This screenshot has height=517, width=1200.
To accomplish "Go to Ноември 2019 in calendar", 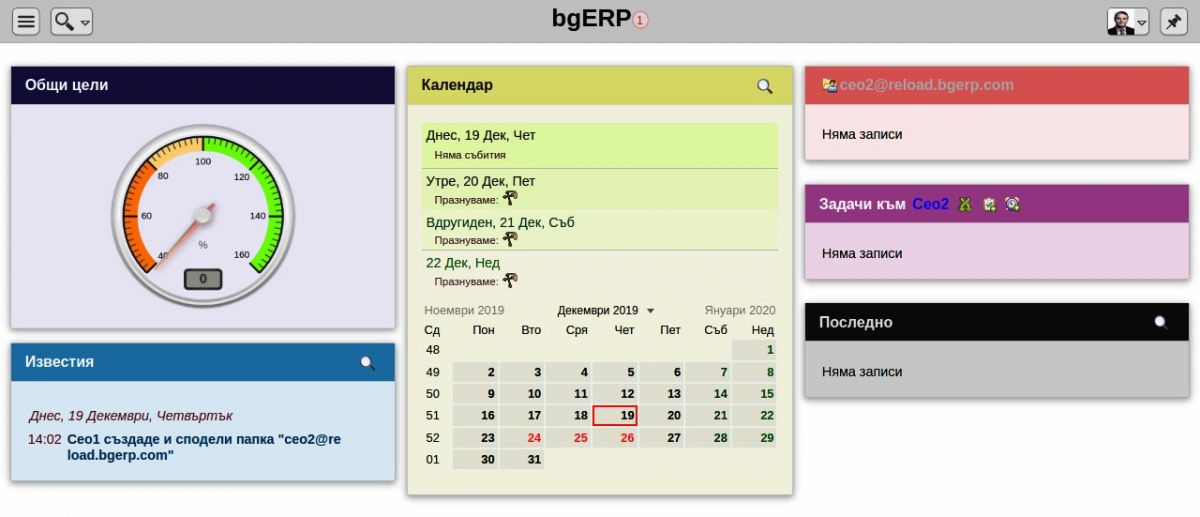I will click(x=464, y=310).
